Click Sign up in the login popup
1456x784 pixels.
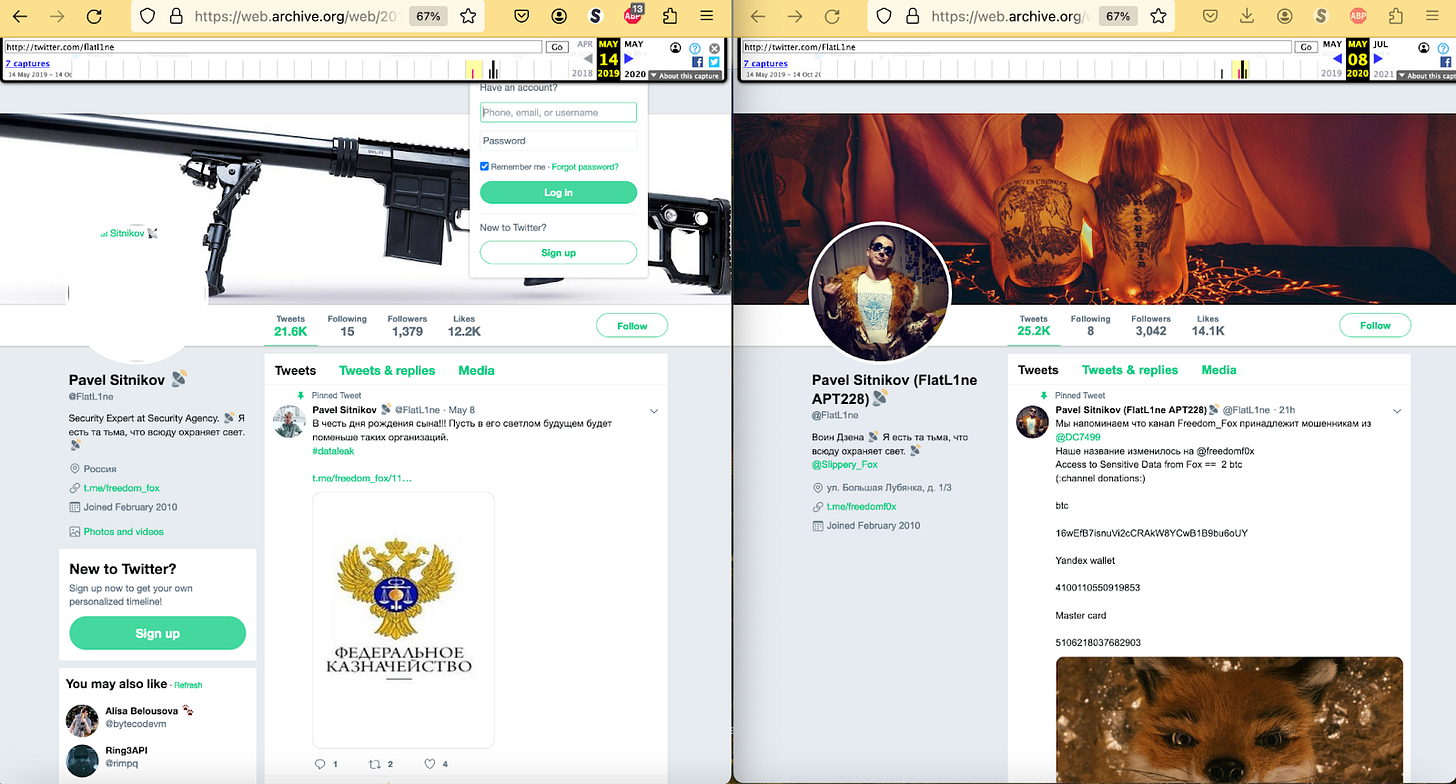pos(558,253)
